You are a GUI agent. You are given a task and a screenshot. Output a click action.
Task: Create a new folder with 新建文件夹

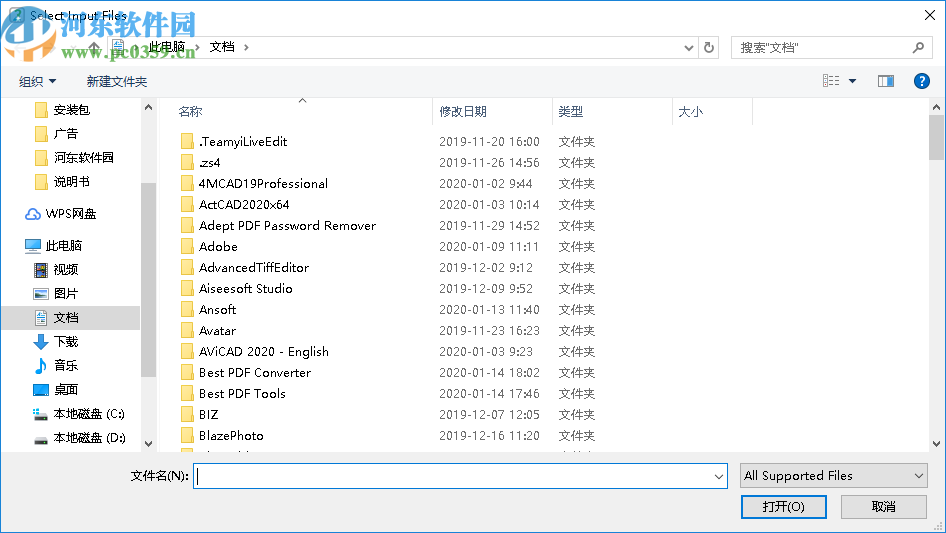(116, 81)
